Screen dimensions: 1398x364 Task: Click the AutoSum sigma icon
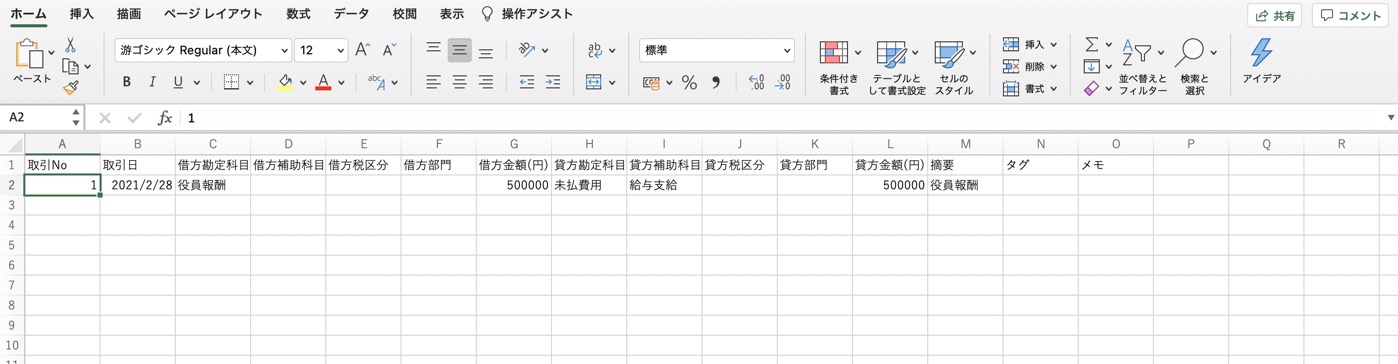1091,45
